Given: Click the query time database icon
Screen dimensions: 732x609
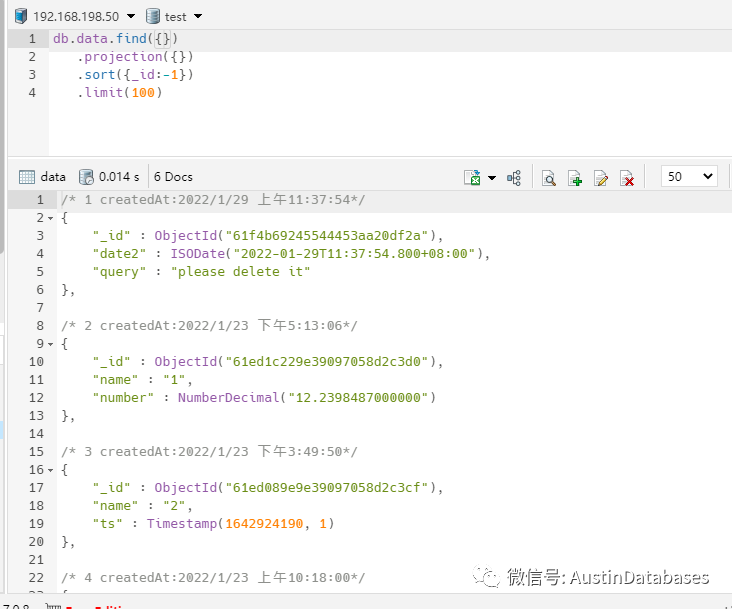Looking at the screenshot, I should pos(86,177).
